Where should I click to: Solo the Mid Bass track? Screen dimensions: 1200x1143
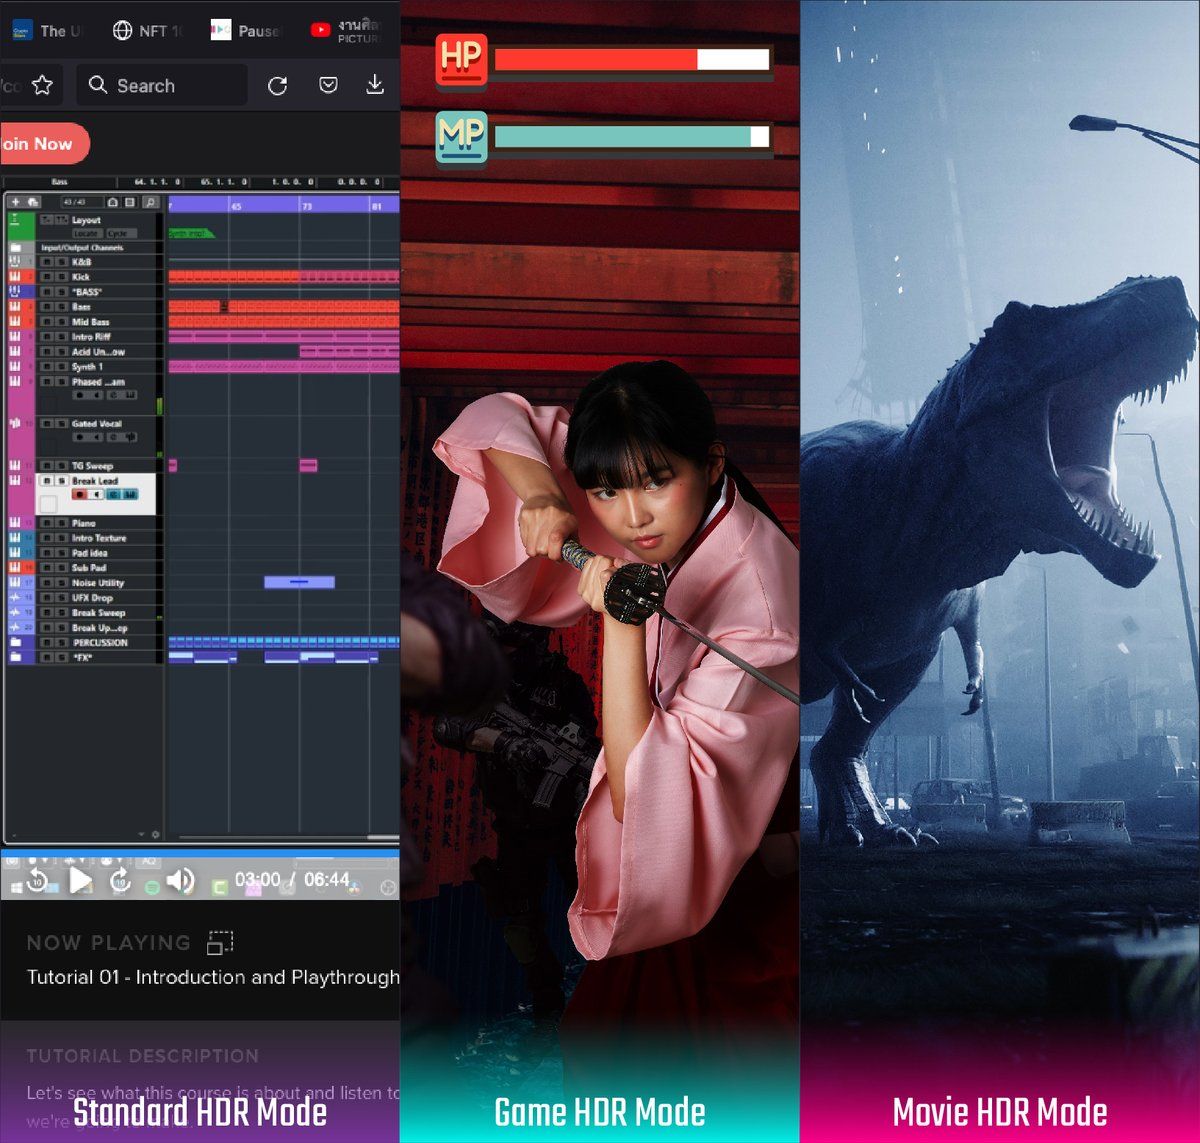pyautogui.click(x=62, y=322)
